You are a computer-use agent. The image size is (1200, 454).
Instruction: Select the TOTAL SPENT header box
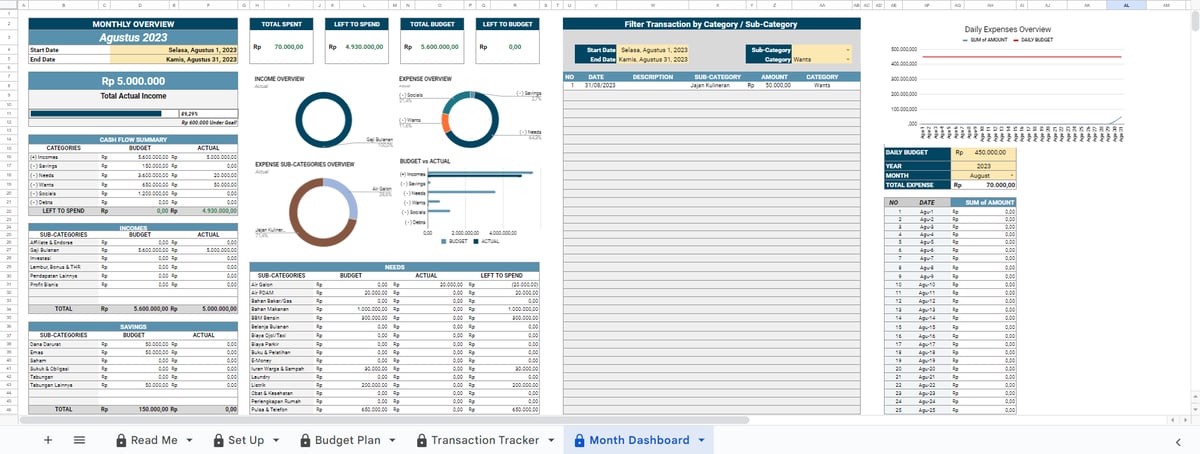point(282,22)
